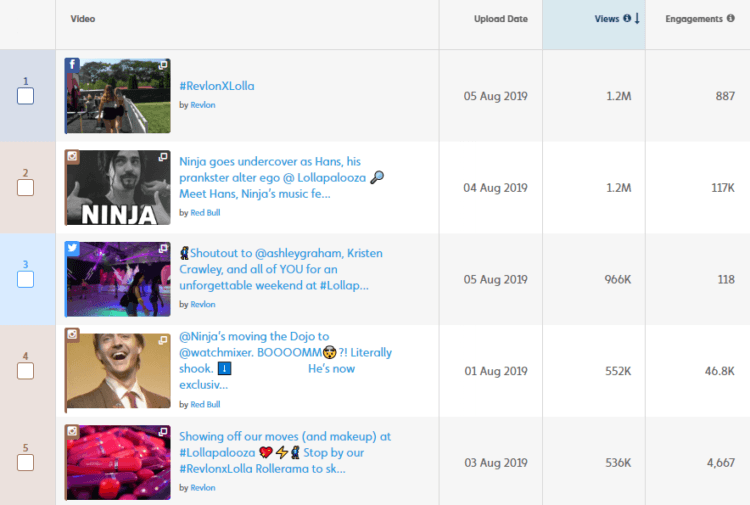Screen dimensions: 750x505
Task: Click the Instagram icon on Ninja undercover thumbnail
Action: click(72, 156)
